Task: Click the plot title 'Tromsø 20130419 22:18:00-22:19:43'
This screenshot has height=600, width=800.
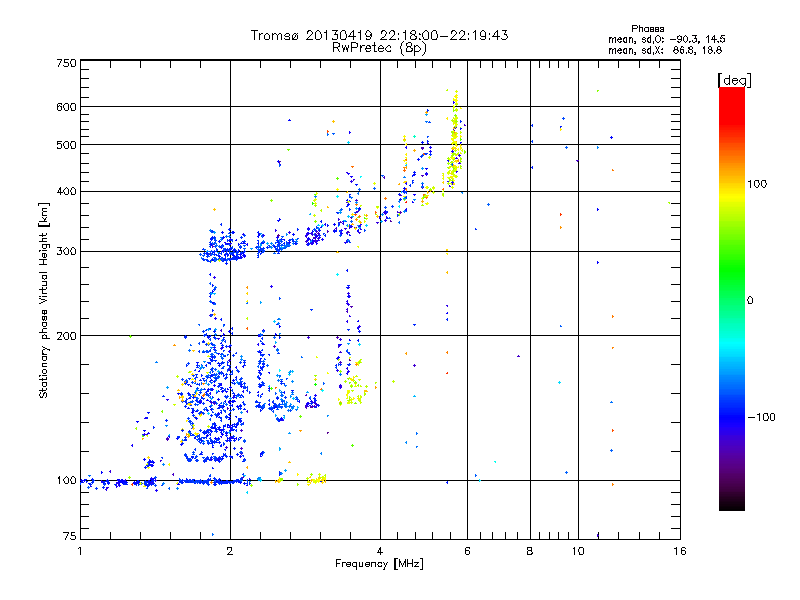Action: click(x=379, y=35)
